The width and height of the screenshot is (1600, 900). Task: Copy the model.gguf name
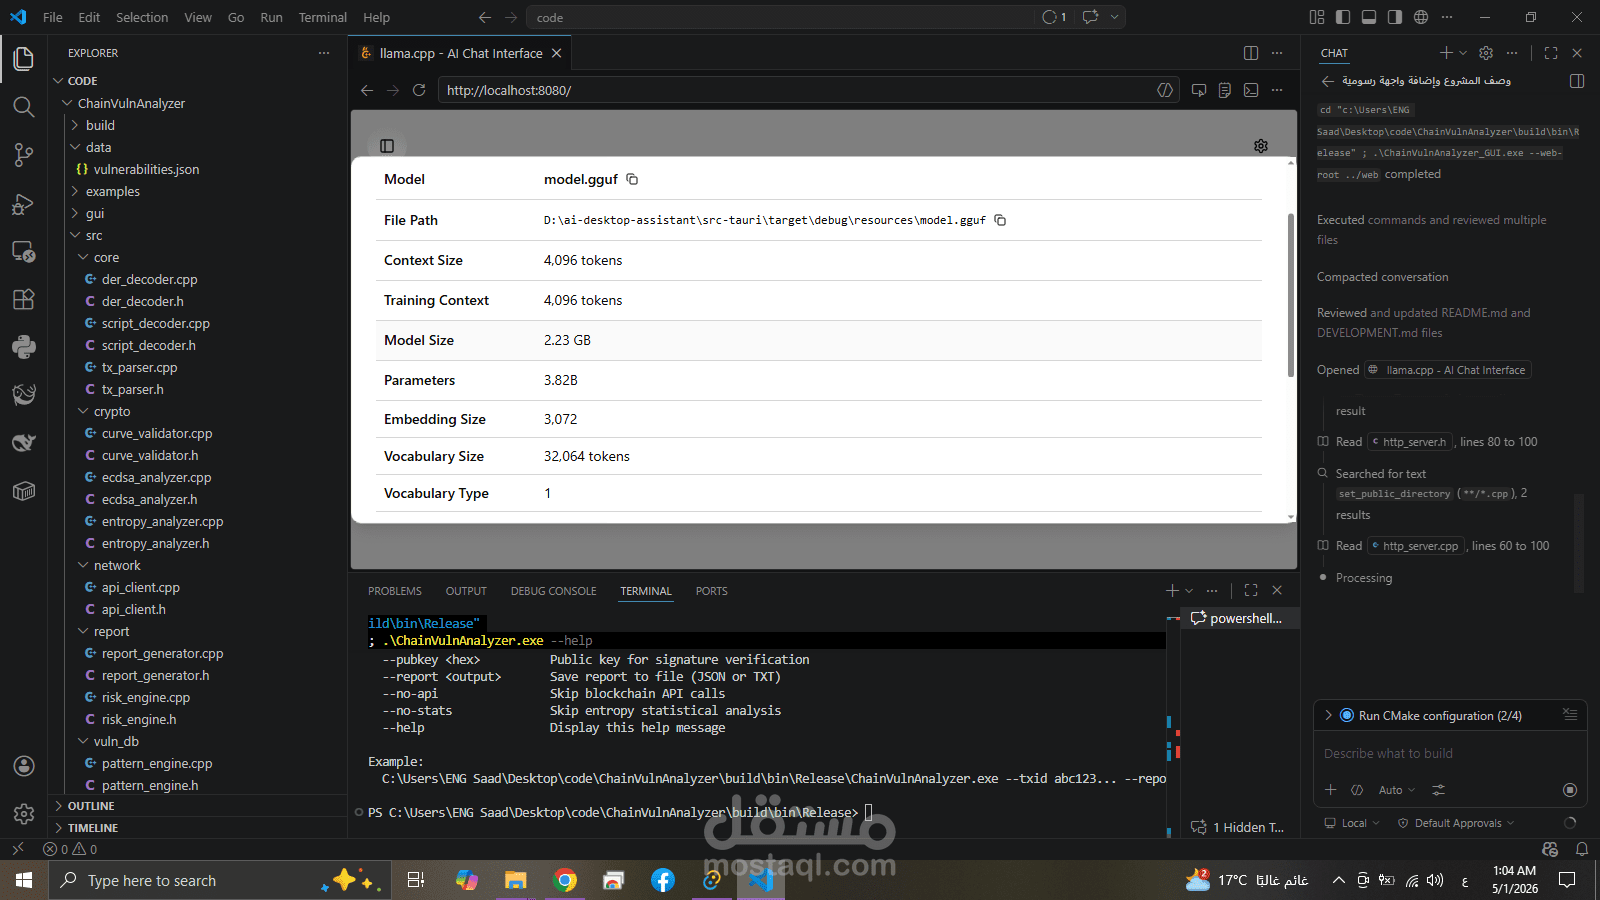[632, 179]
